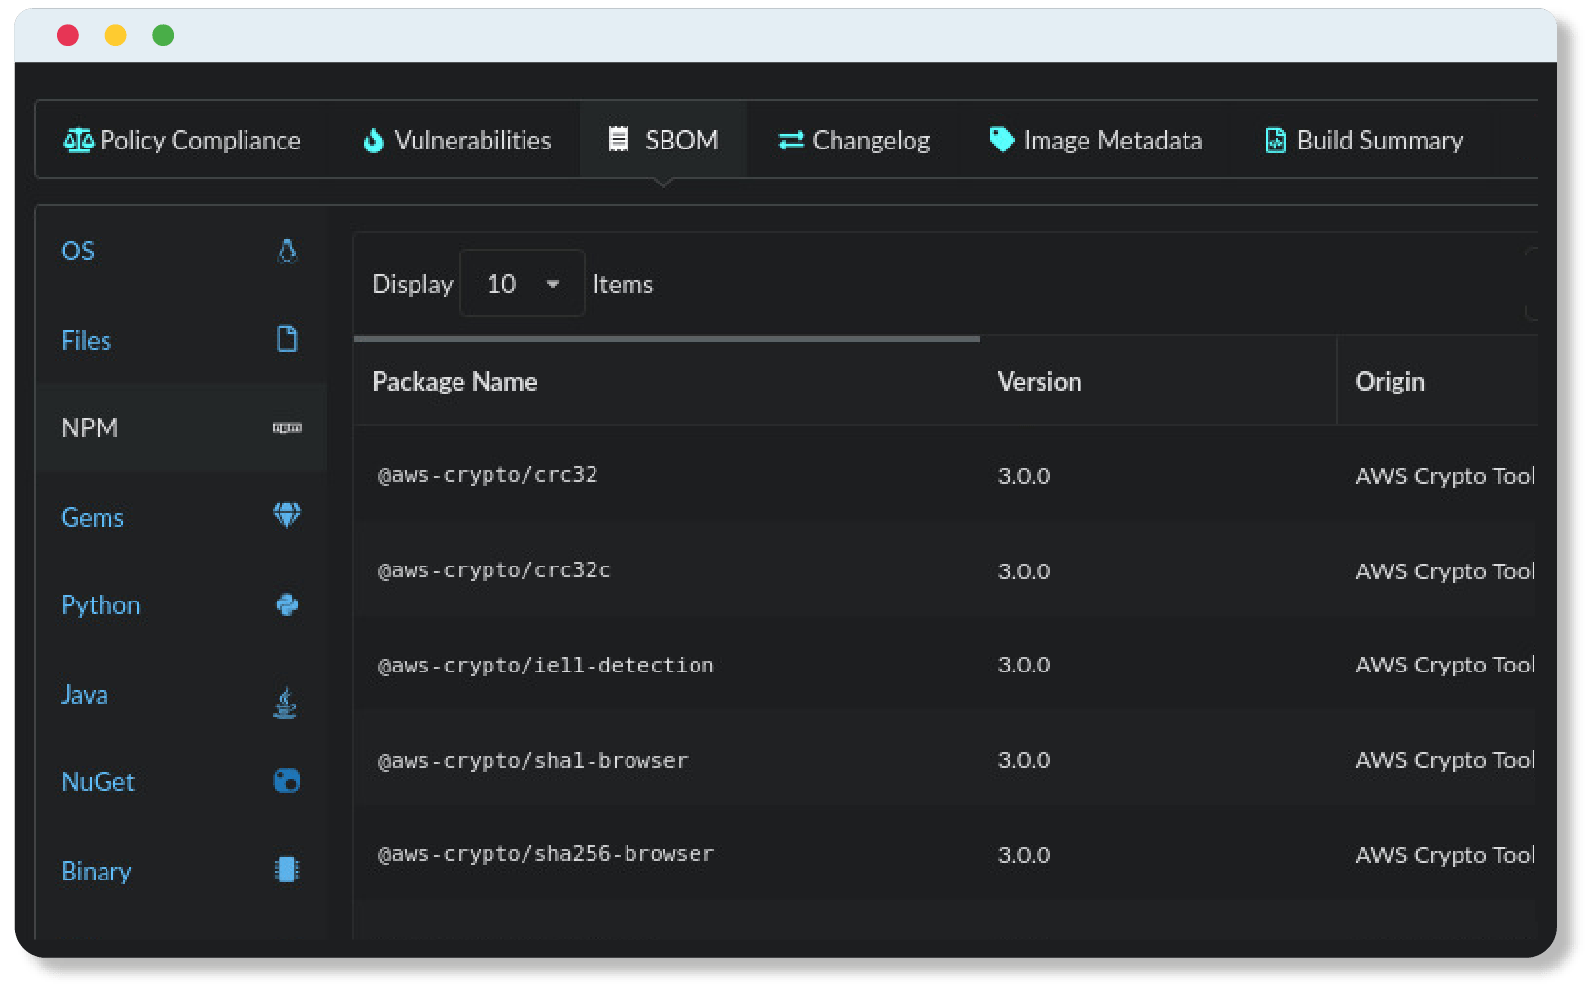Select the @aws-crypto/sha256-browser package row
Image resolution: width=1589 pixels, height=991 pixels.
546,854
